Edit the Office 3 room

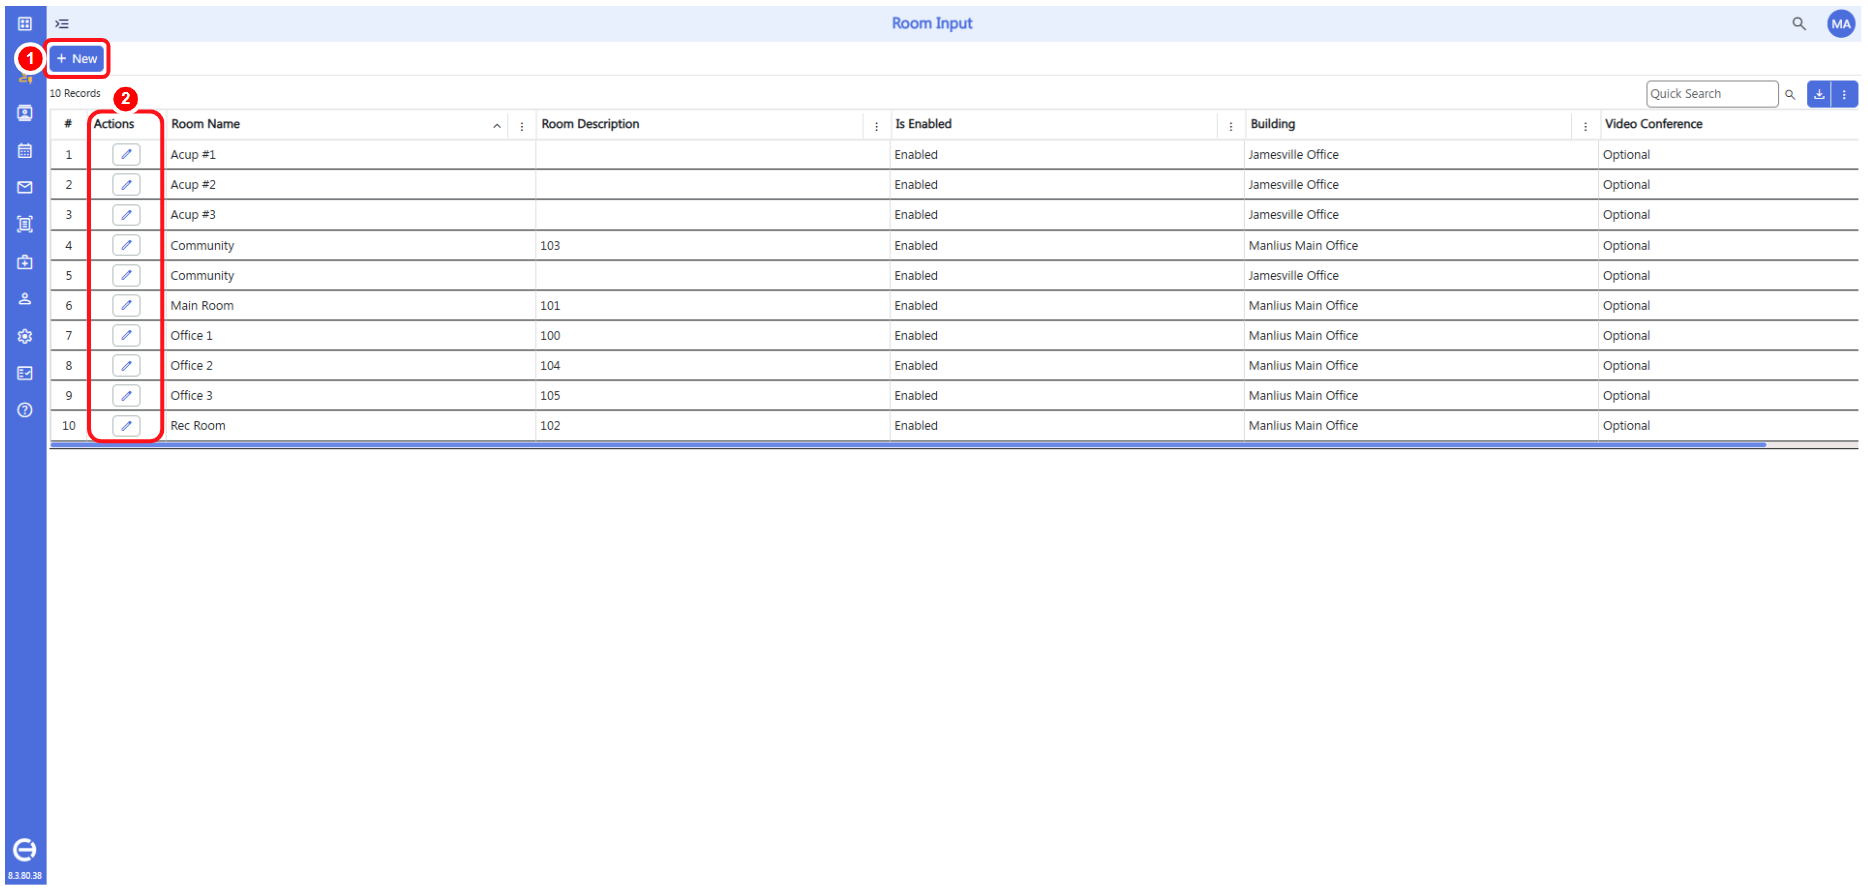pyautogui.click(x=126, y=395)
